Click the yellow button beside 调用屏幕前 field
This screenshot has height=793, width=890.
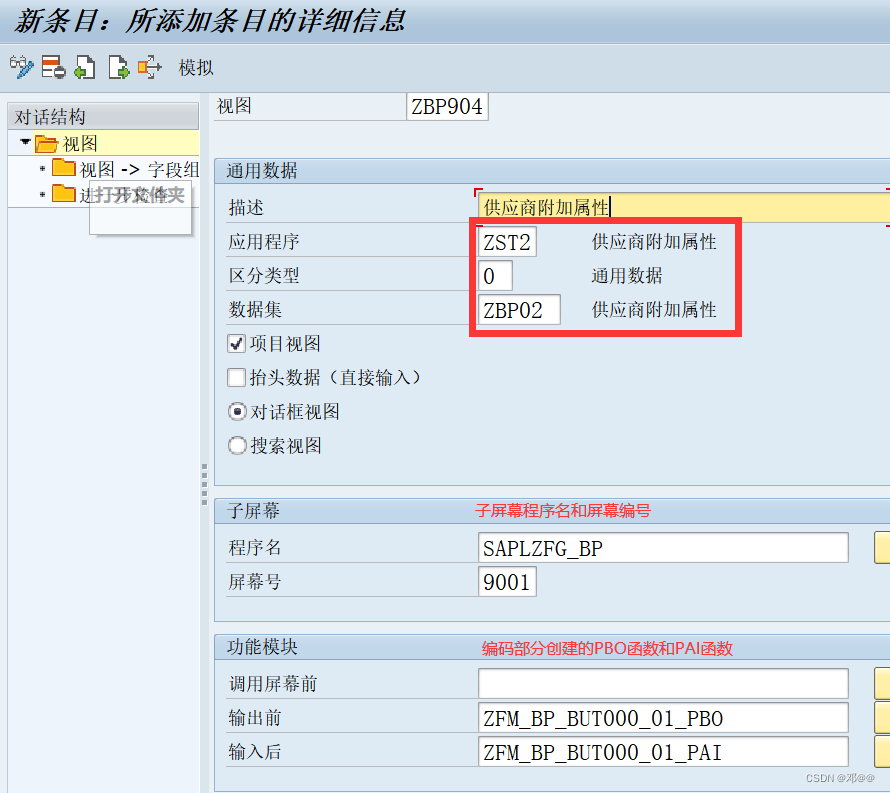pyautogui.click(x=882, y=683)
